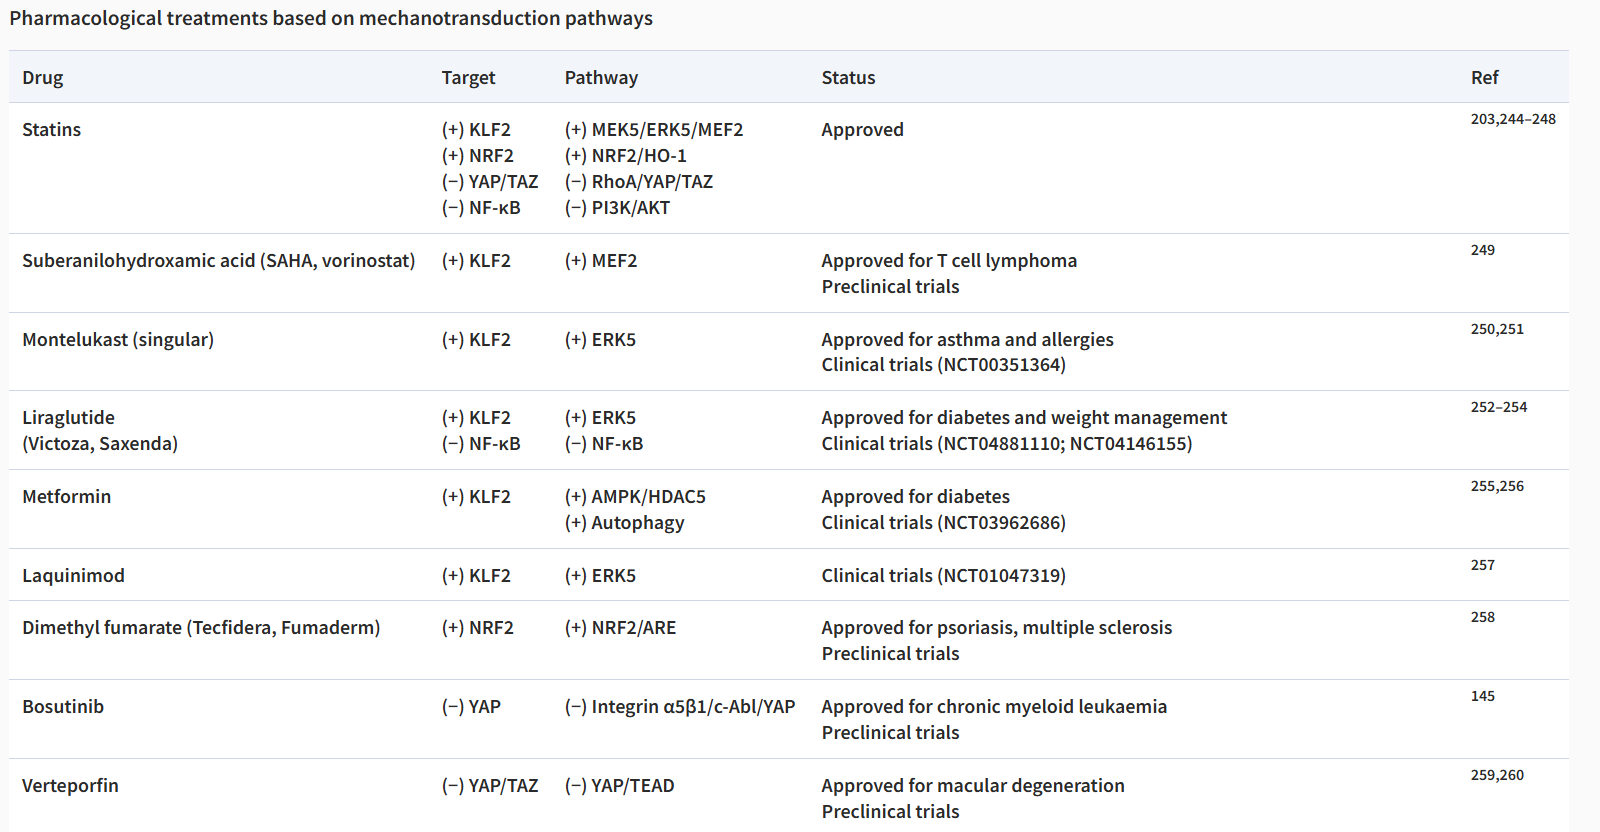The height and width of the screenshot is (832, 1600).
Task: Follow the 252–254 reference for Liraglutide
Action: (x=1498, y=407)
